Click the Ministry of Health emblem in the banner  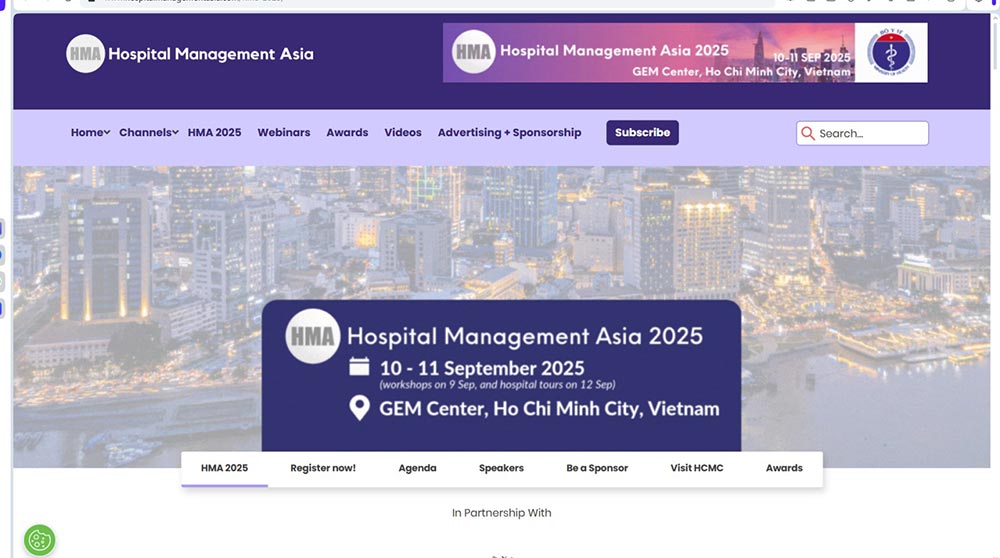(891, 52)
